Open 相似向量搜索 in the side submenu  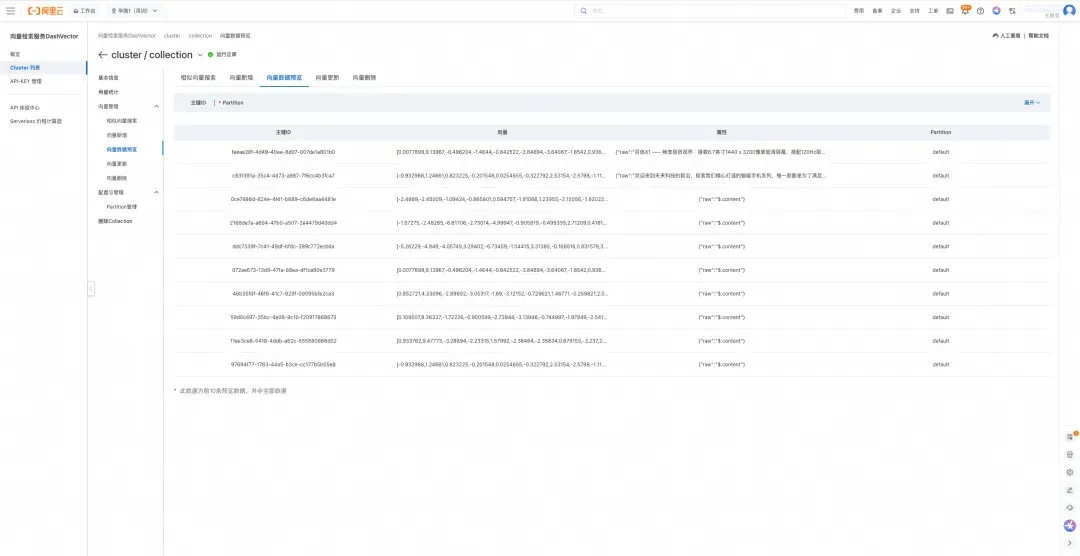122,121
